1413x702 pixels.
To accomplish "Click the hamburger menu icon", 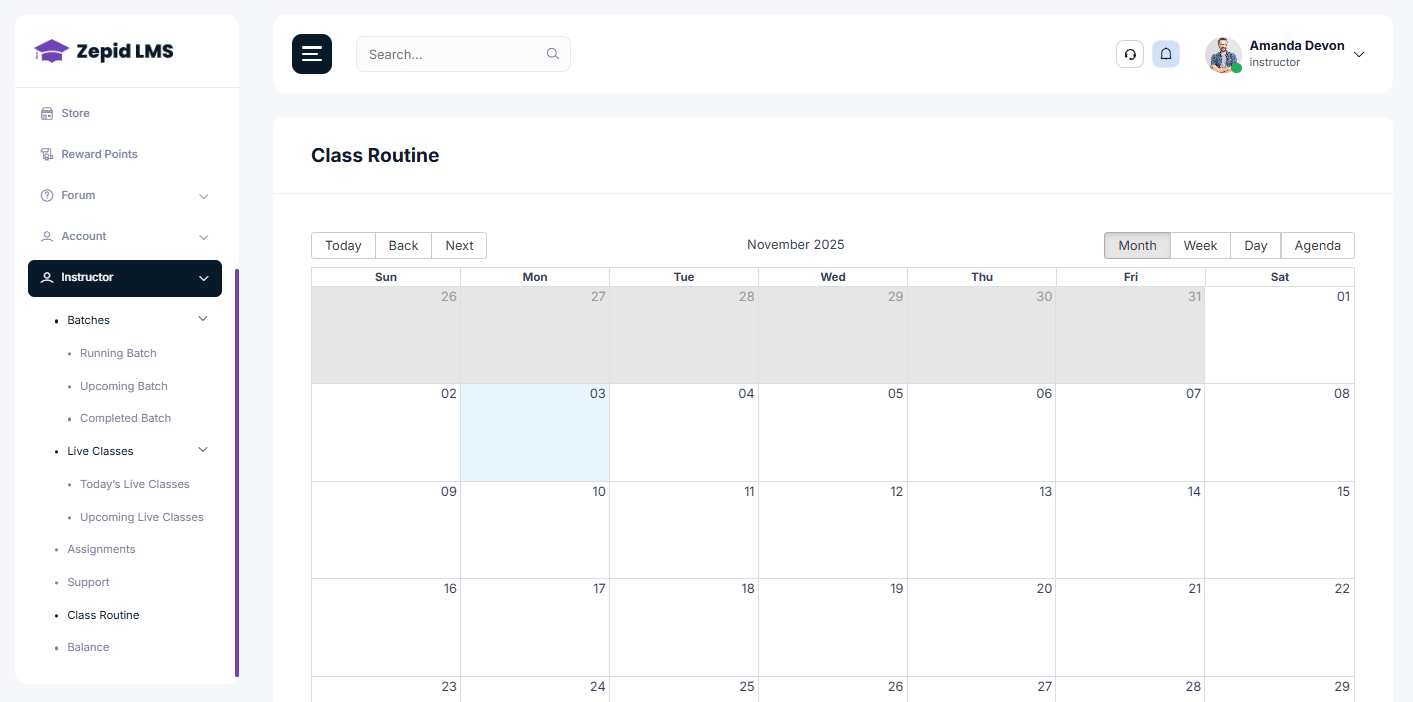I will [312, 54].
